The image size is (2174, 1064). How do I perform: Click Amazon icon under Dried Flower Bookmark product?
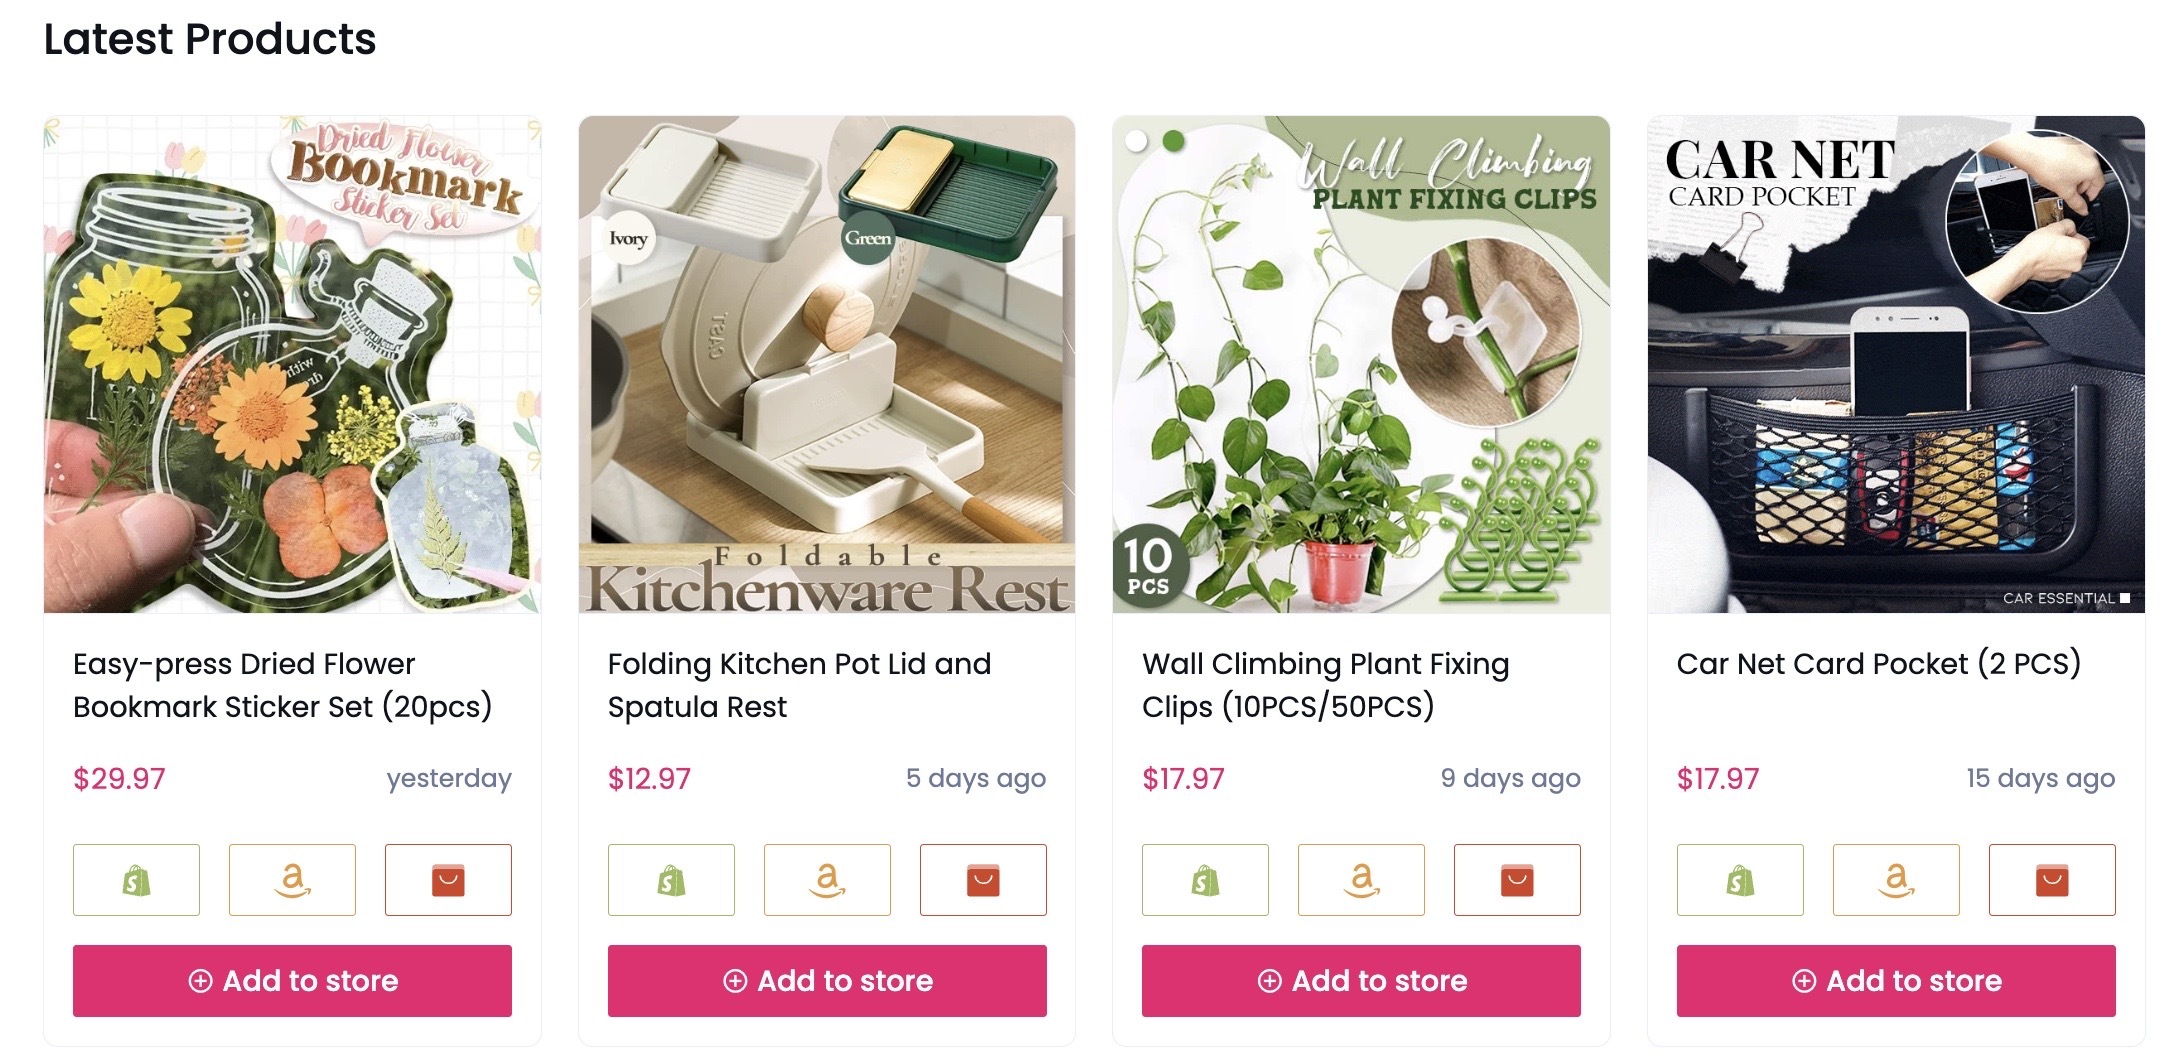point(292,880)
